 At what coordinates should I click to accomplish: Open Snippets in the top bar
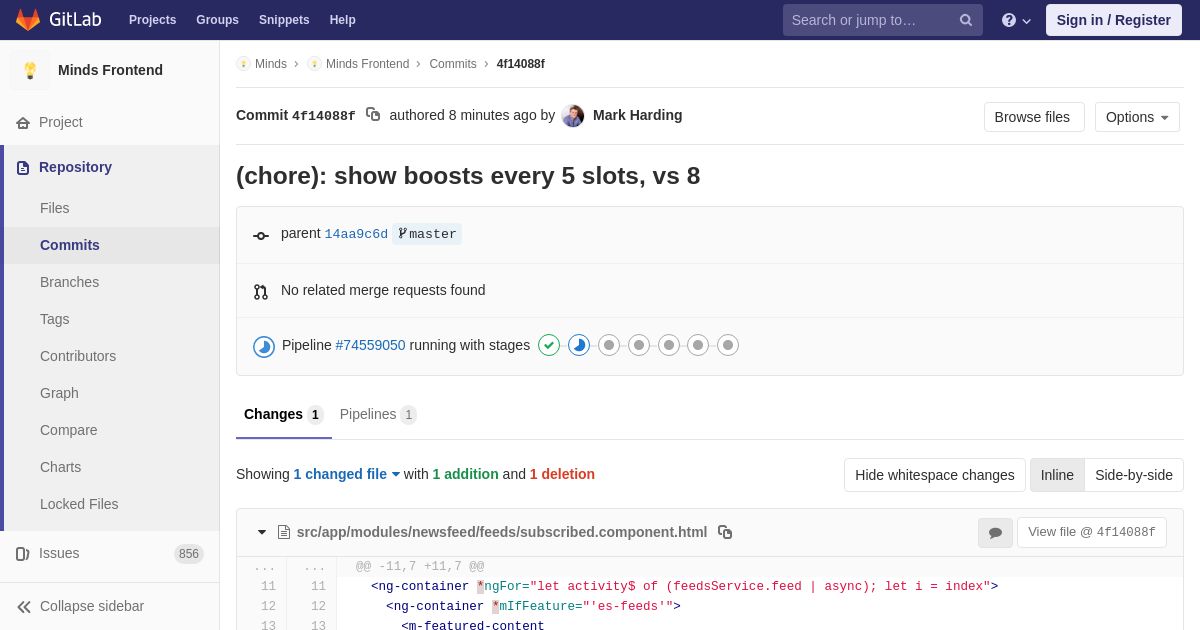[284, 20]
